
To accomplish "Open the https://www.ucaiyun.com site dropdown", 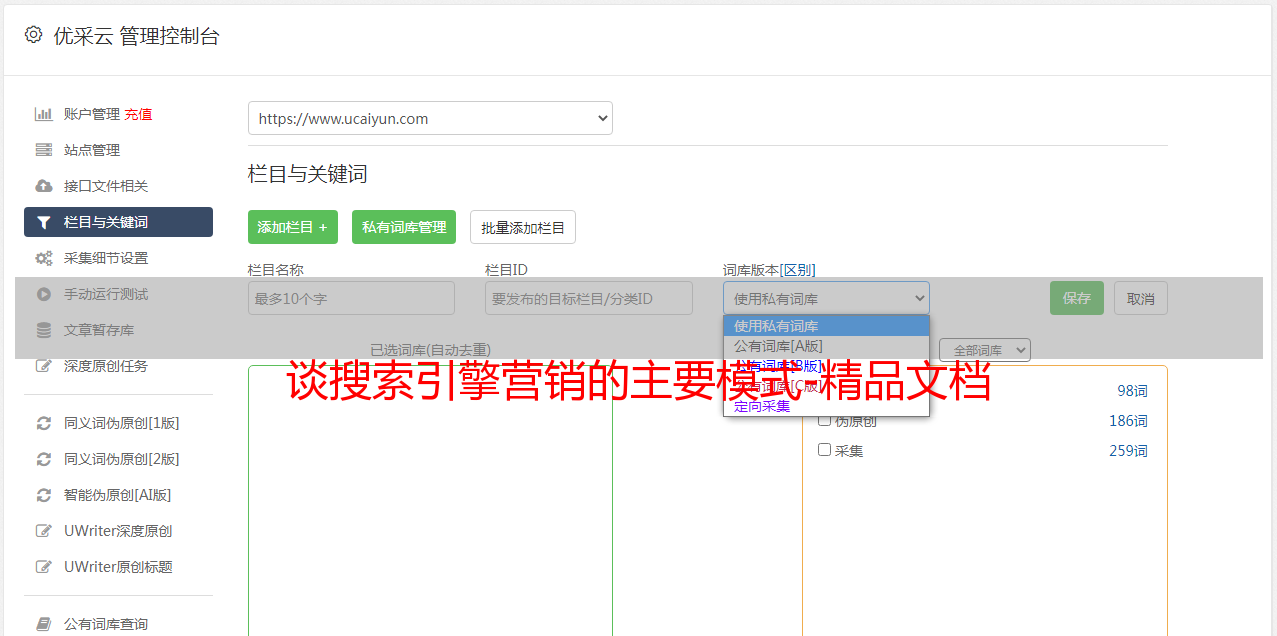I will click(x=430, y=118).
